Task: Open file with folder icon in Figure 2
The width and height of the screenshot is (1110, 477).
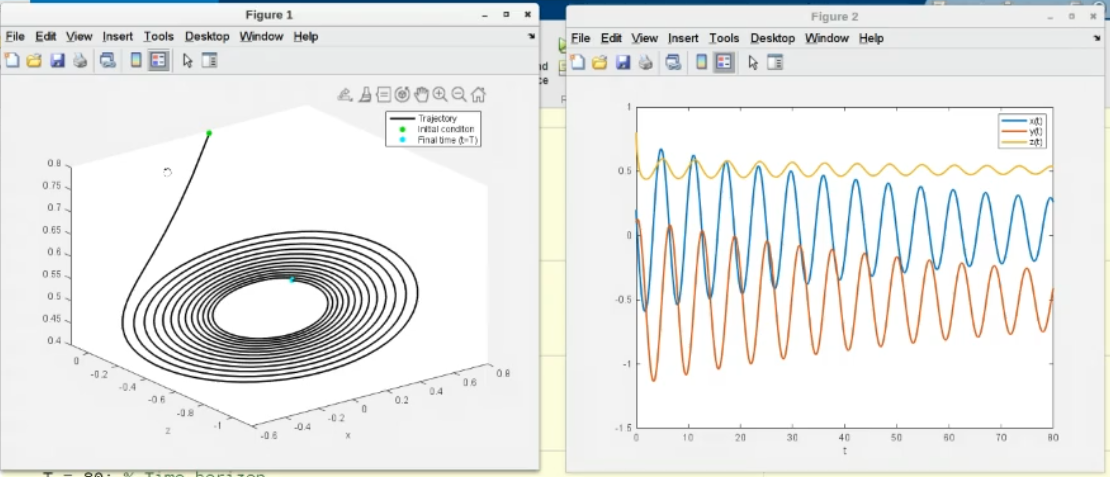Action: pos(600,62)
